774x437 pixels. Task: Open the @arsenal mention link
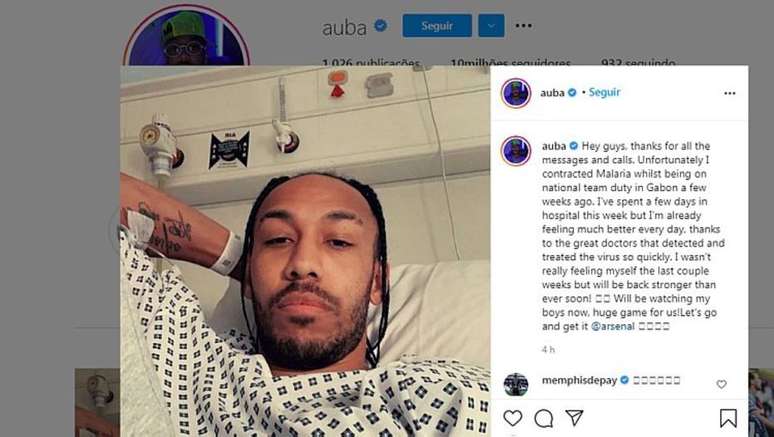point(613,326)
